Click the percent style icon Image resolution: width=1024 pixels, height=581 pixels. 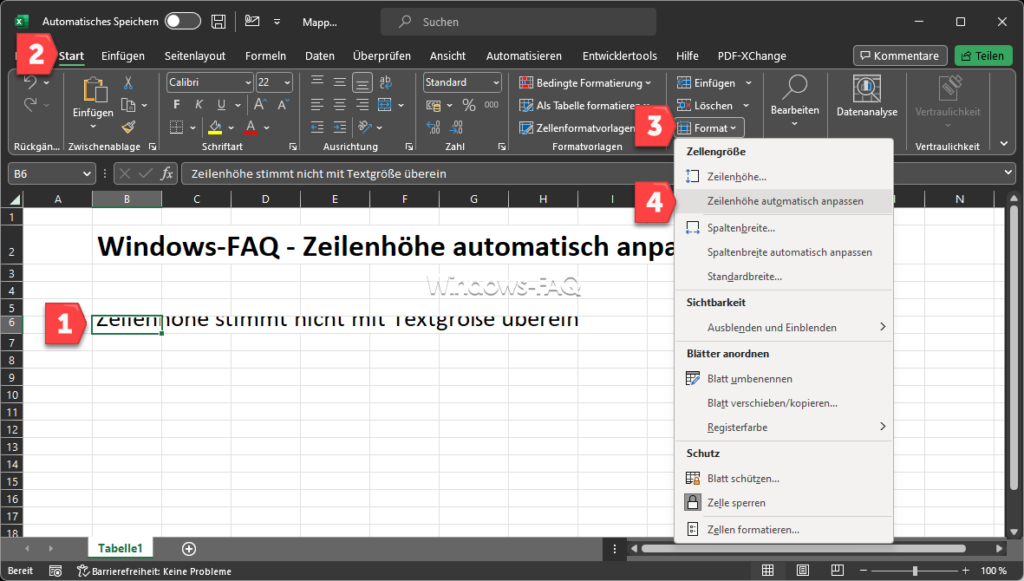[469, 104]
